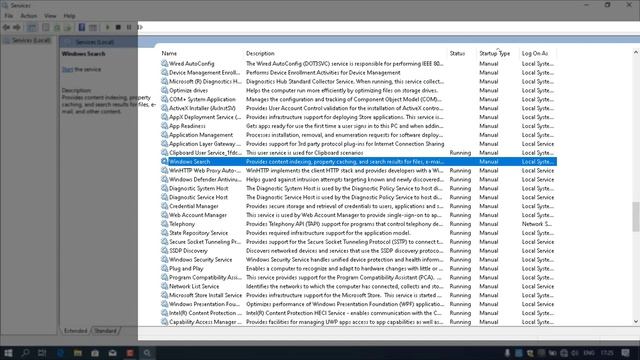Click the services list scroll down arrow

click(x=636, y=322)
